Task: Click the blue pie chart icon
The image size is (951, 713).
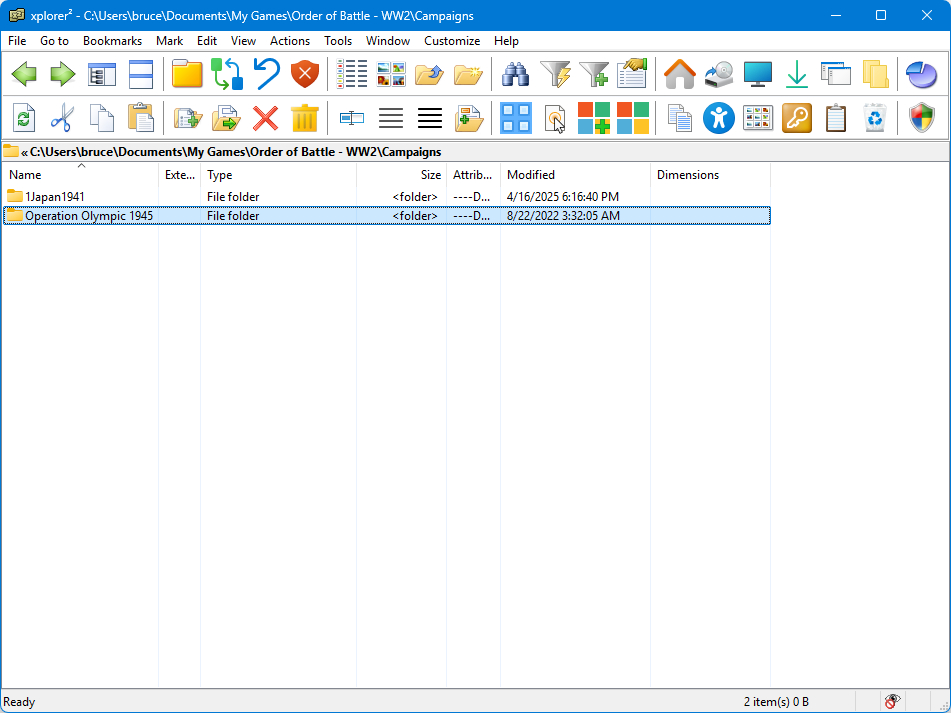Action: (921, 74)
